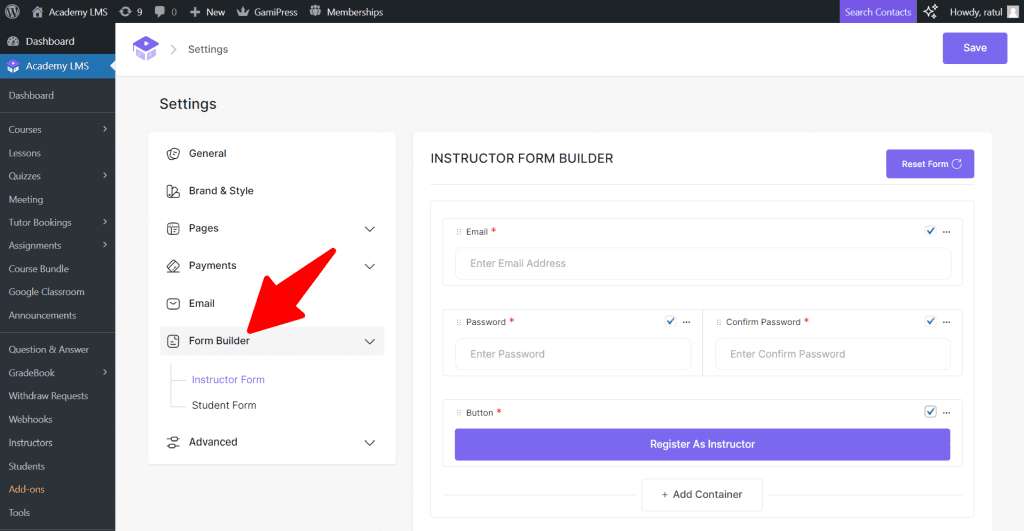1024x531 pixels.
Task: Select the Instructor Form sub-item
Action: [228, 379]
